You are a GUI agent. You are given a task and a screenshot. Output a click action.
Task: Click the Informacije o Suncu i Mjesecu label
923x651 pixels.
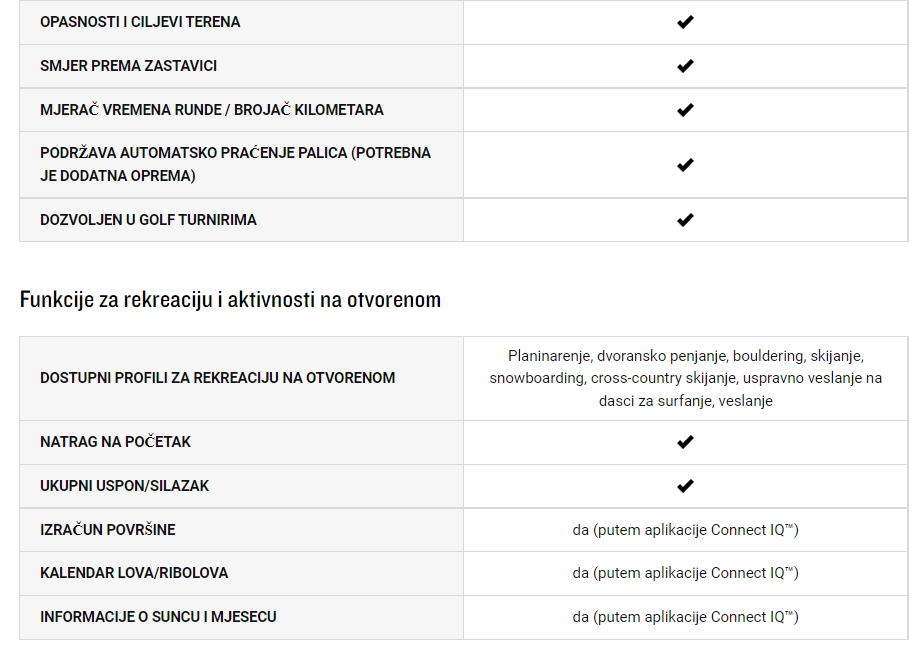click(x=158, y=617)
